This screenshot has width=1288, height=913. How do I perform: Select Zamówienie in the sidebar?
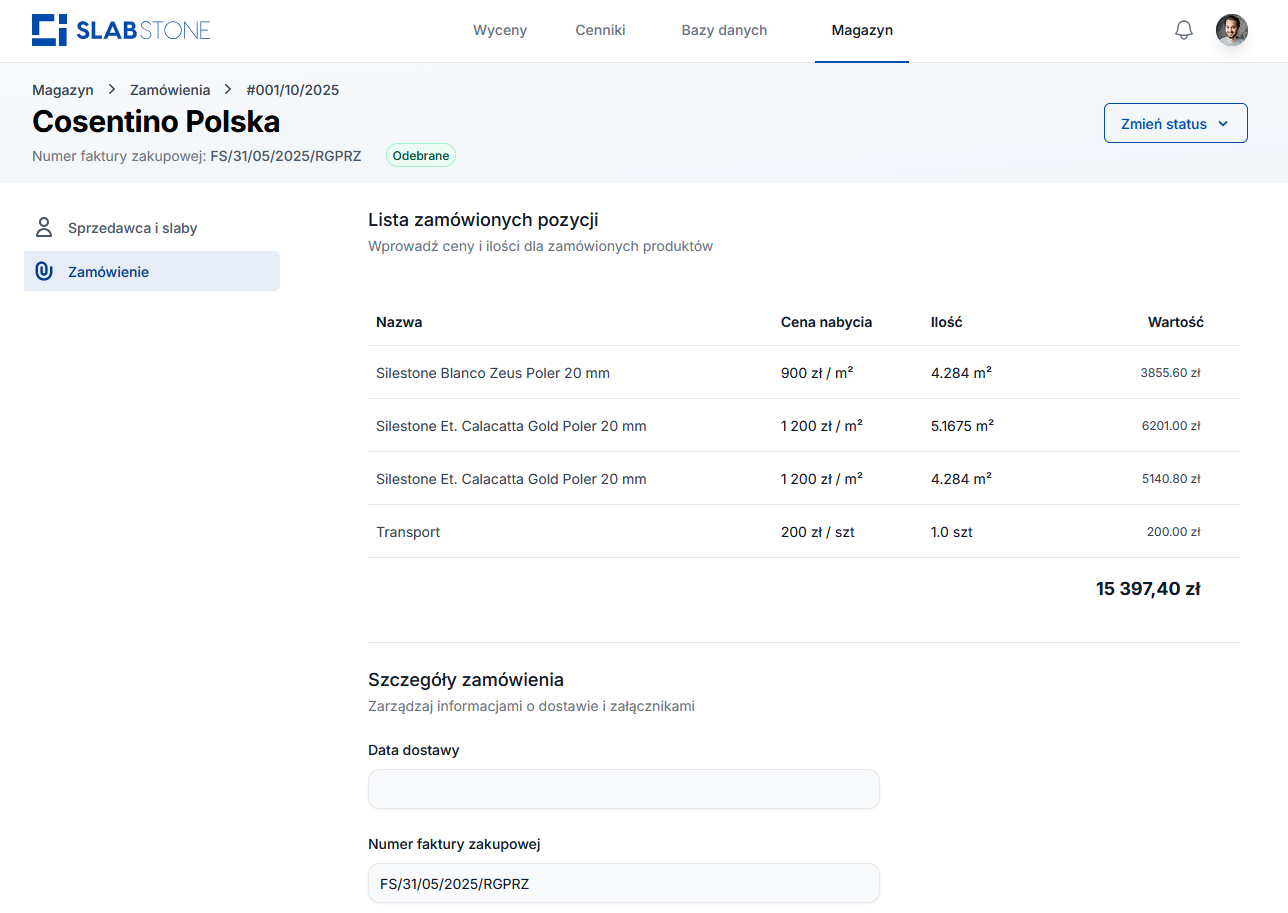tap(108, 272)
